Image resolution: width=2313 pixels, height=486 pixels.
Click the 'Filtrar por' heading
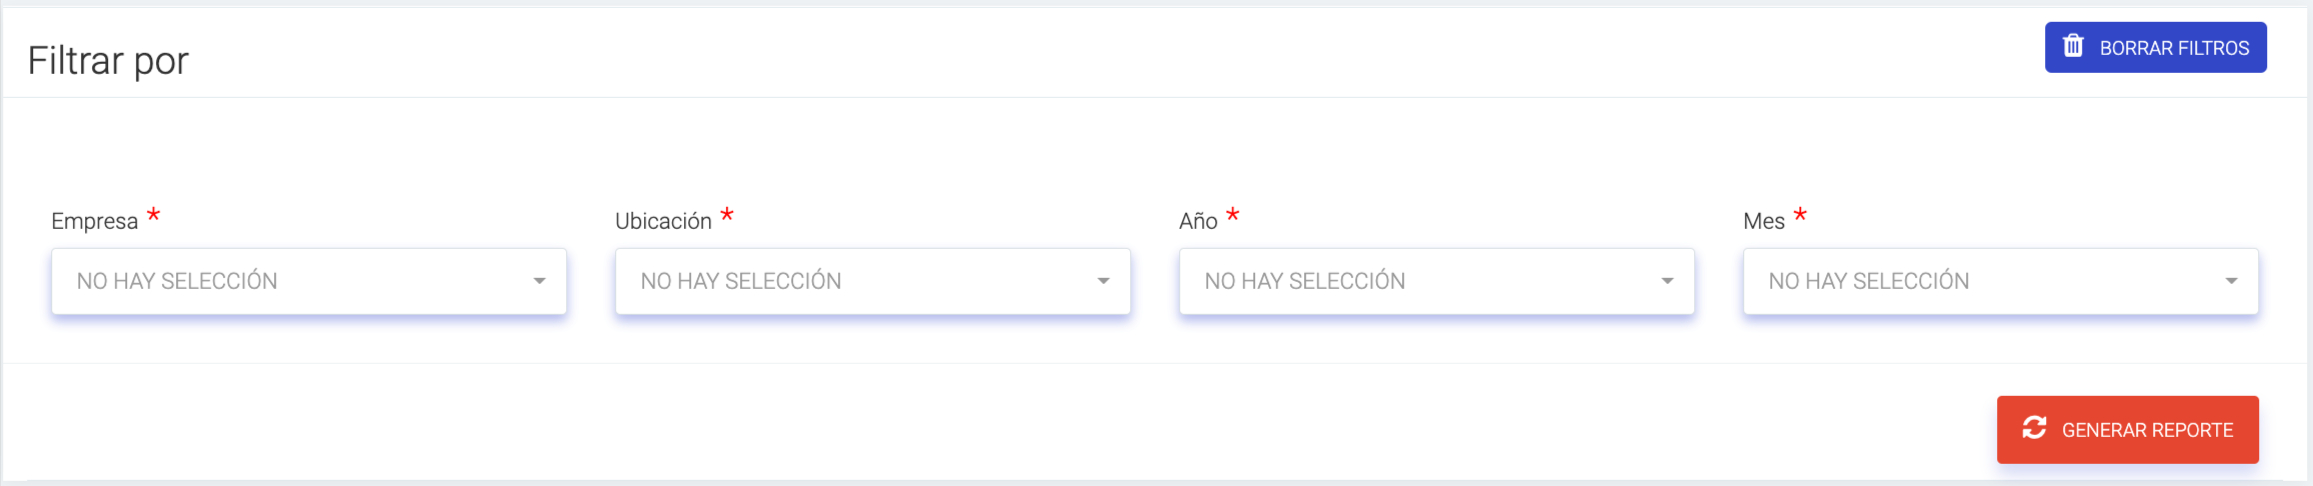tap(108, 61)
